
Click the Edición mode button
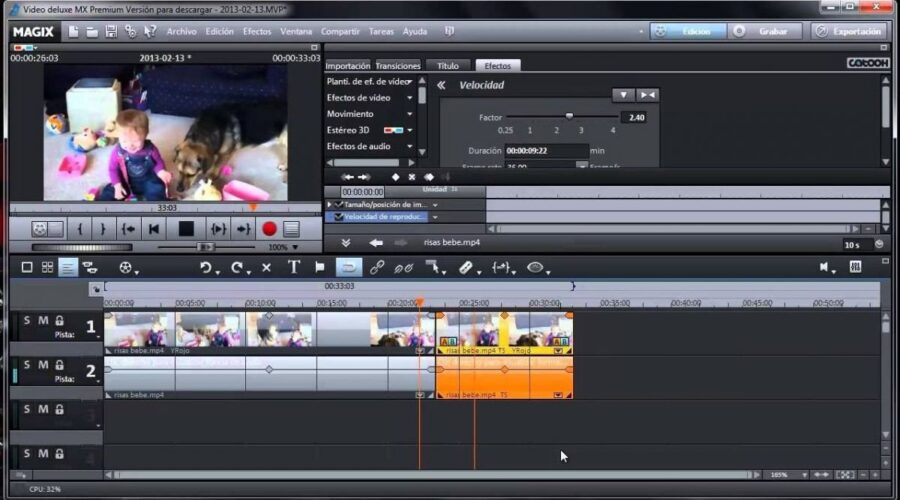688,32
